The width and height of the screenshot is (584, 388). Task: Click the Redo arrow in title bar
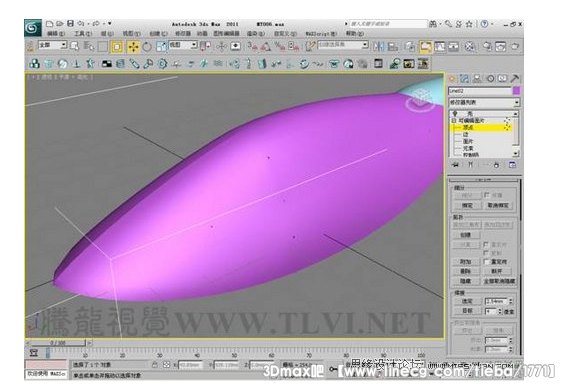pyautogui.click(x=96, y=24)
